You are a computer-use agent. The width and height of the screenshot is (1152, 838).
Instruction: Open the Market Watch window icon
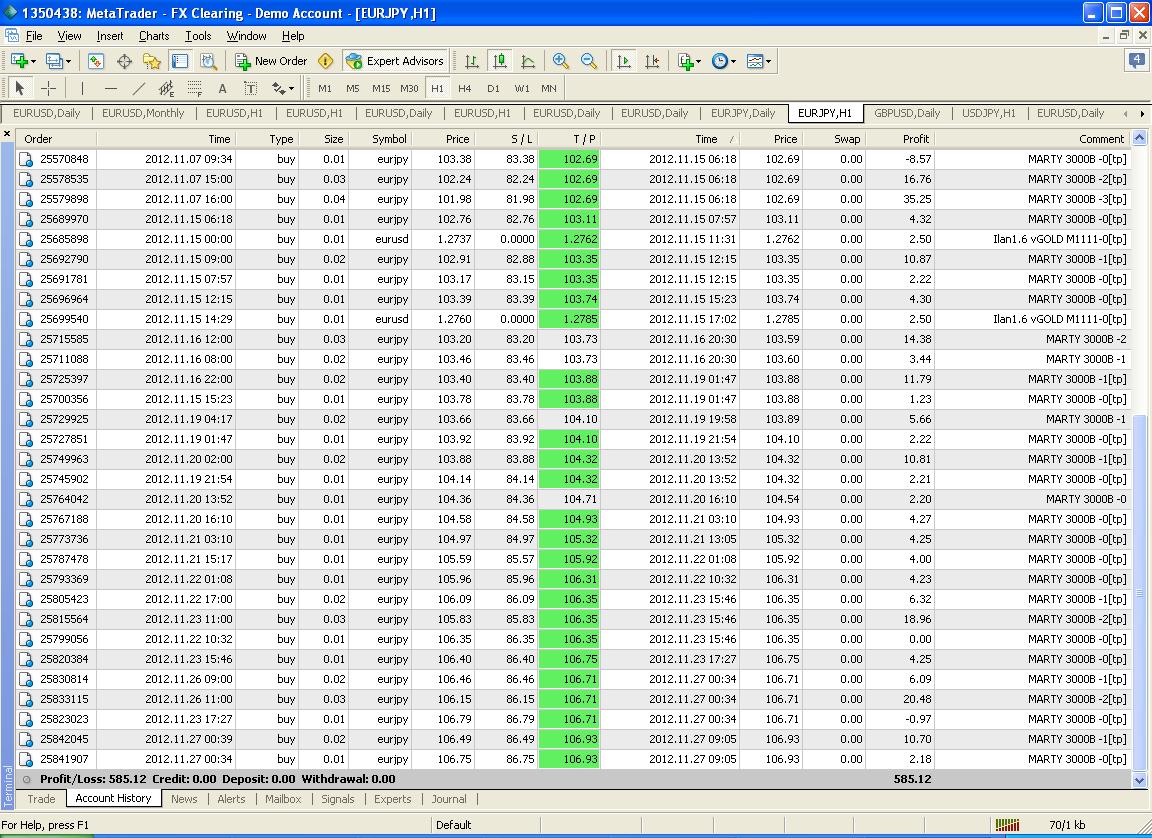[x=96, y=62]
